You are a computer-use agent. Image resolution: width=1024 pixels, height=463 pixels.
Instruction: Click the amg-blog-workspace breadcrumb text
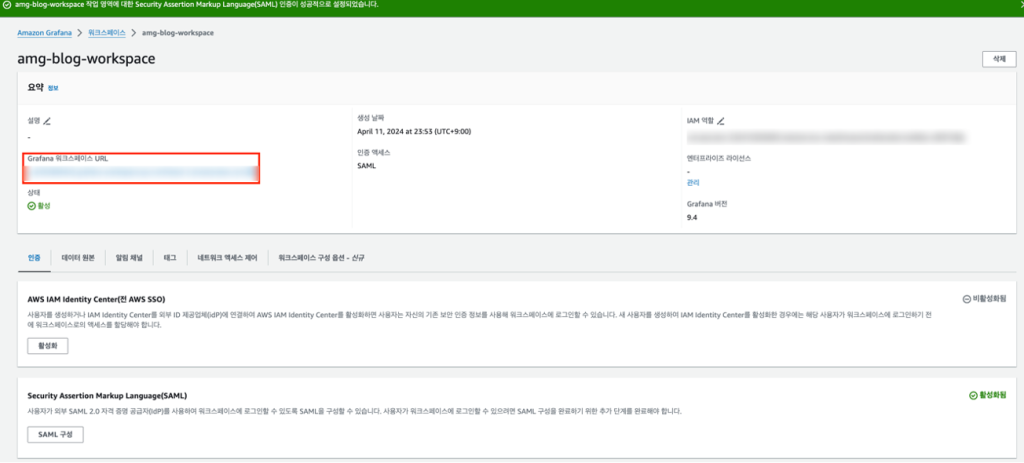178,32
